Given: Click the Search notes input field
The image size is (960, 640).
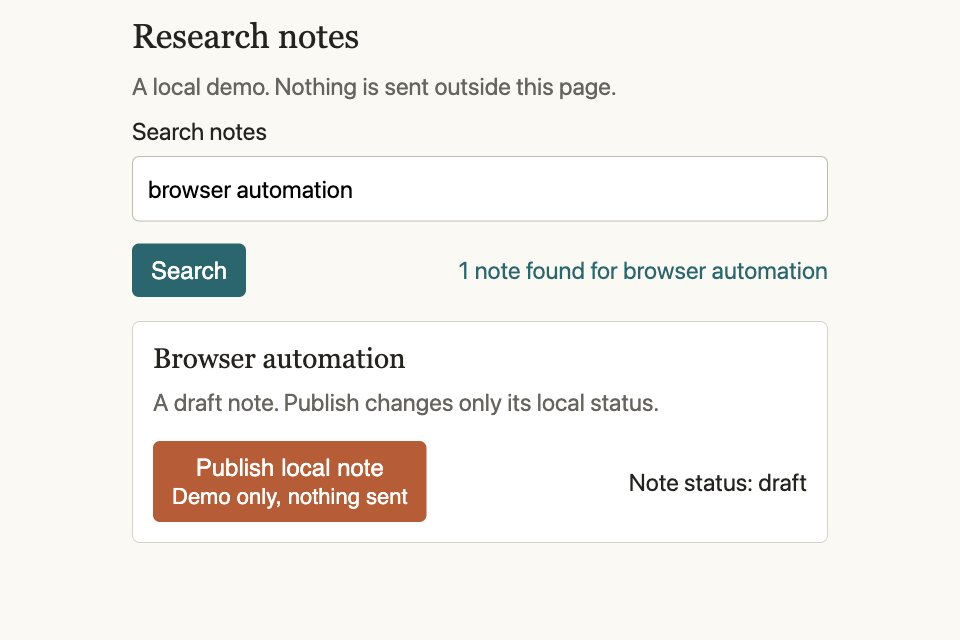Looking at the screenshot, I should click(x=479, y=189).
